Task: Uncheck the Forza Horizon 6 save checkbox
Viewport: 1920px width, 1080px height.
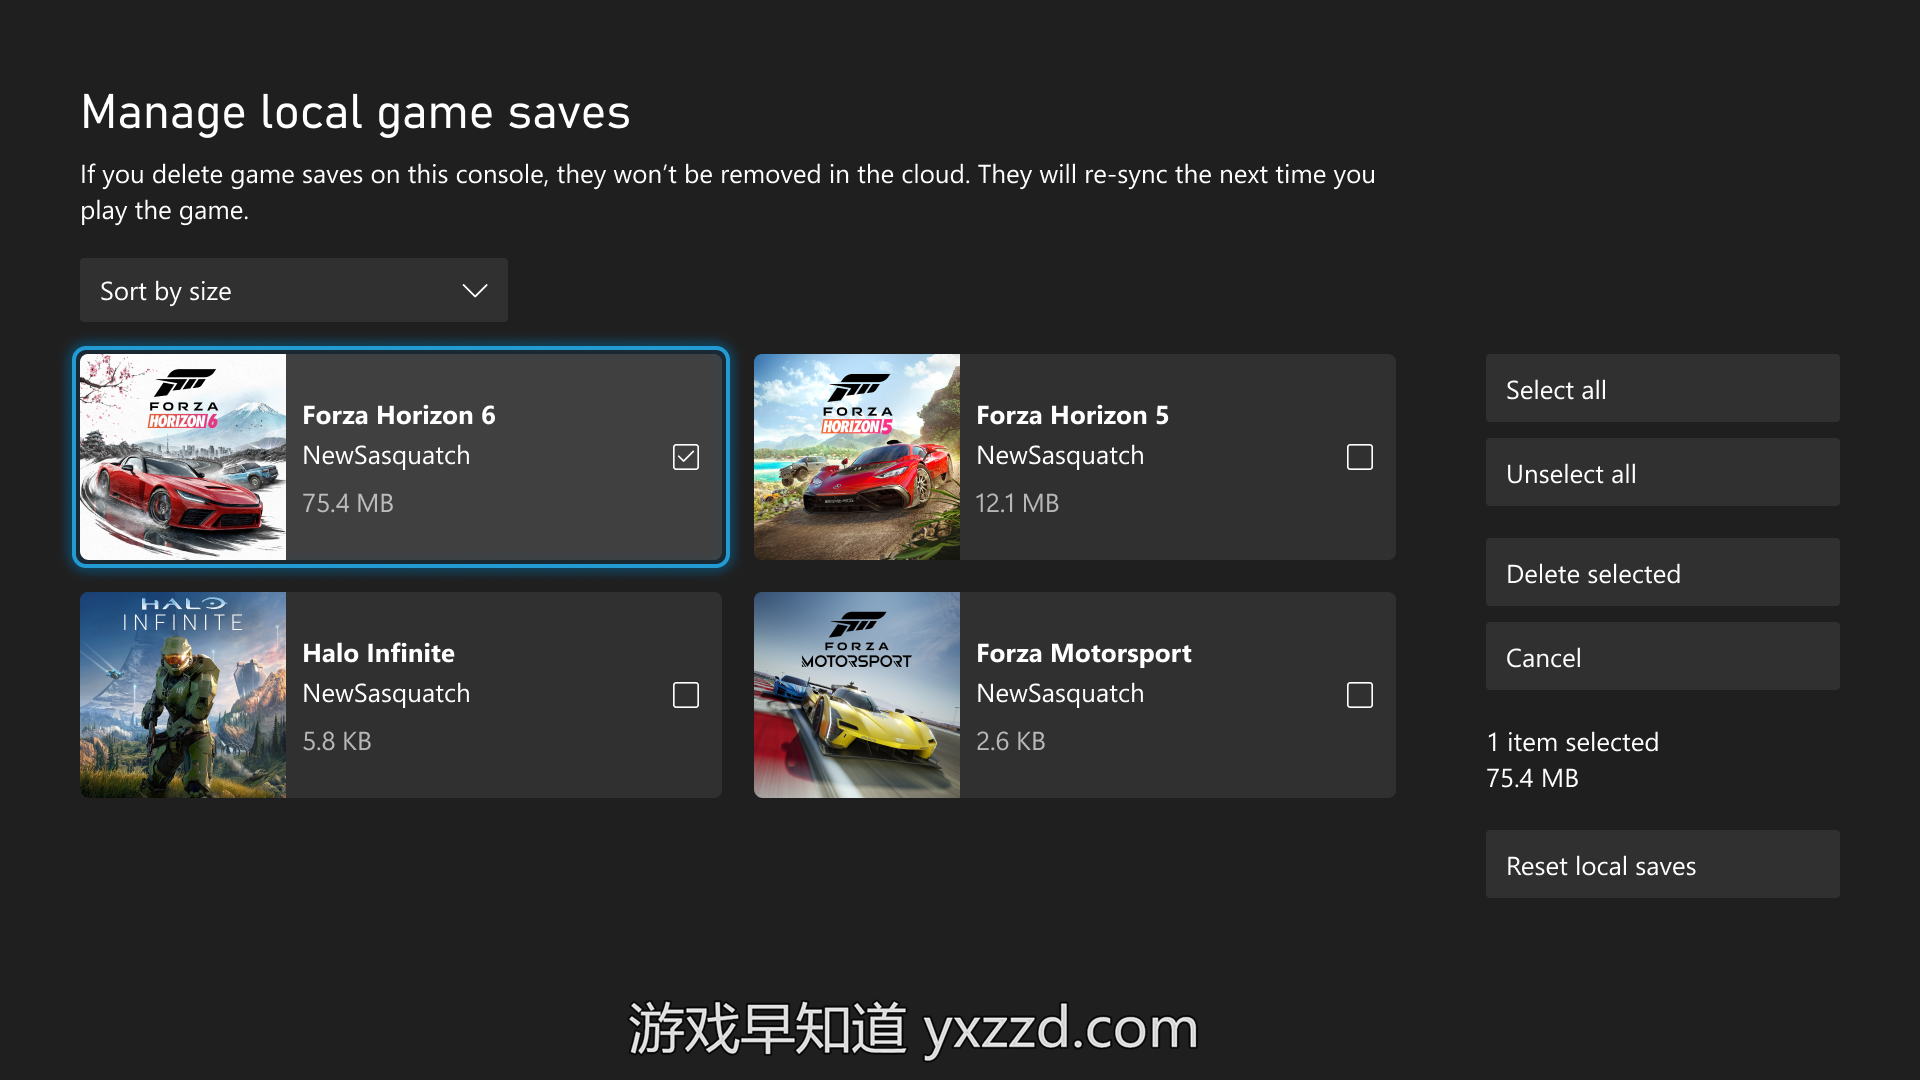Action: click(x=686, y=457)
